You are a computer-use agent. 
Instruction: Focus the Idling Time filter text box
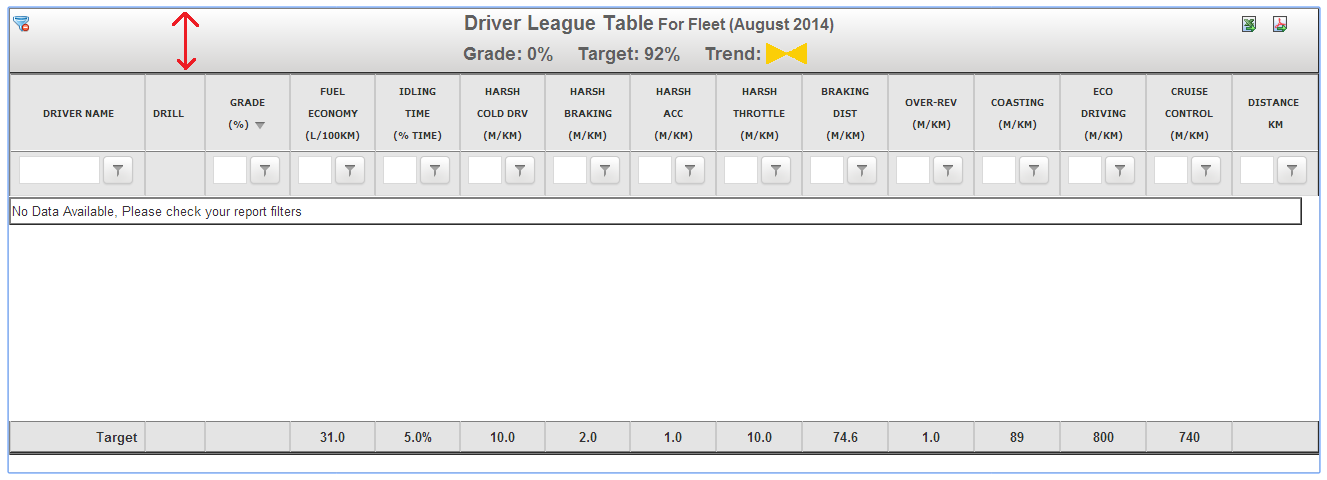click(400, 171)
